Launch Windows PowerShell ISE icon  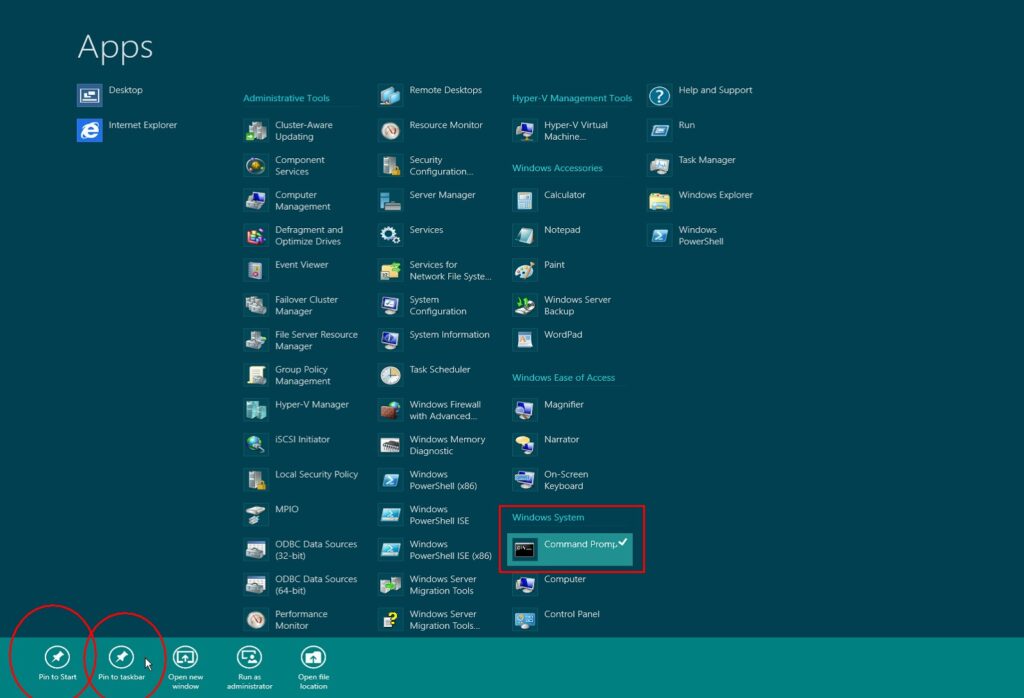[391, 515]
